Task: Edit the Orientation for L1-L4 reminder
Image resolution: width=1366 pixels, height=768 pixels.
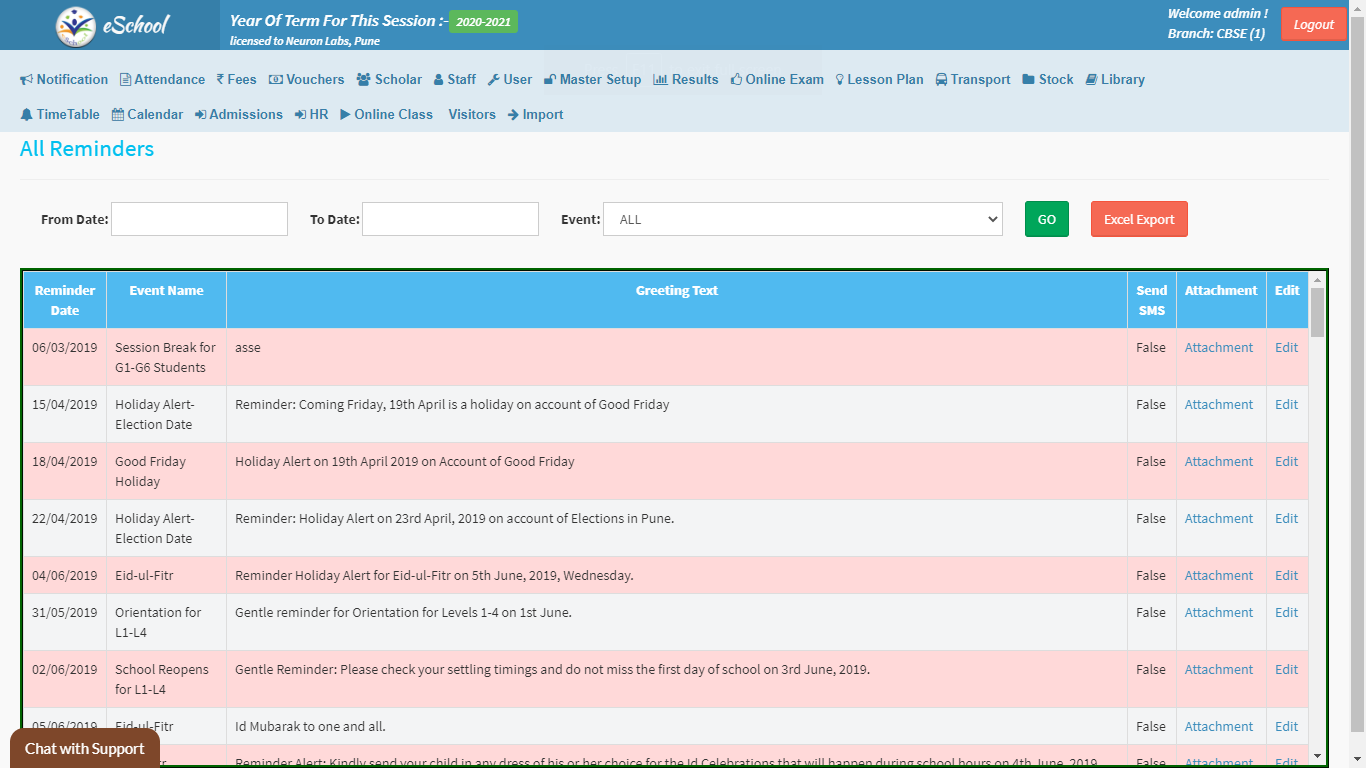Action: click(1286, 613)
